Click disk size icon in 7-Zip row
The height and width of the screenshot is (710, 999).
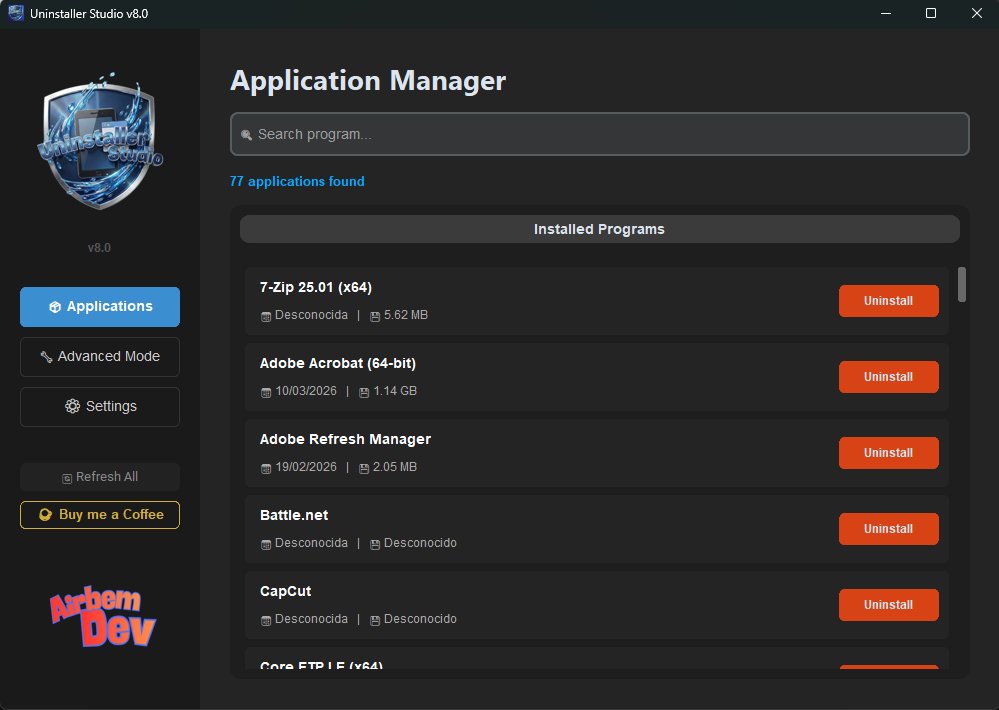375,316
